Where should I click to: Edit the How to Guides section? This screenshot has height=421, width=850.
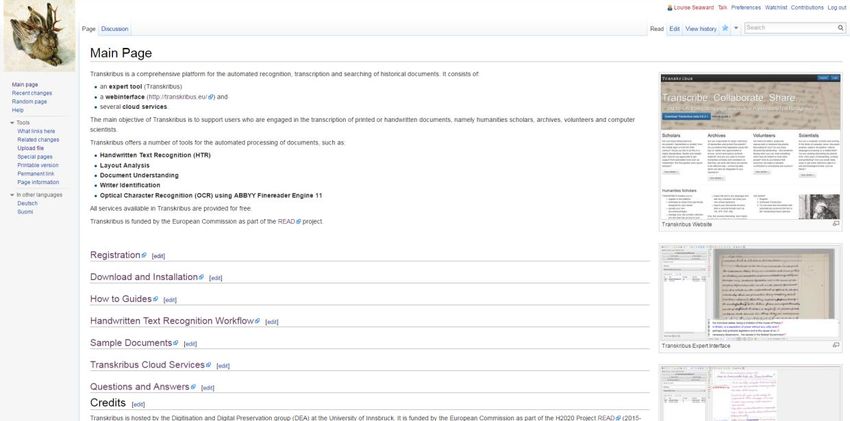pos(170,300)
